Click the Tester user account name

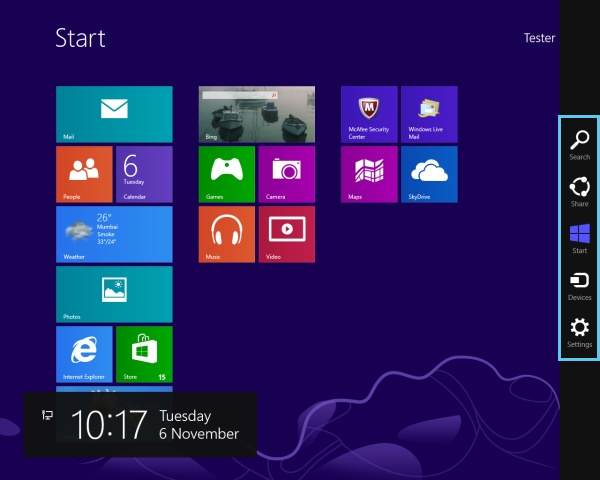[x=539, y=38]
